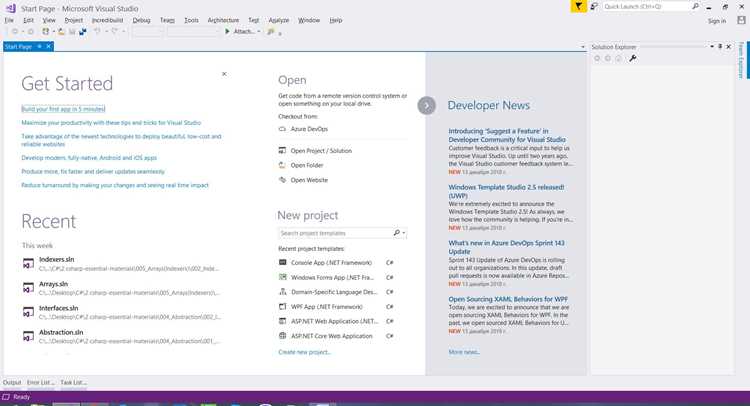
Task: Dismiss the Get Started section
Action: point(224,74)
